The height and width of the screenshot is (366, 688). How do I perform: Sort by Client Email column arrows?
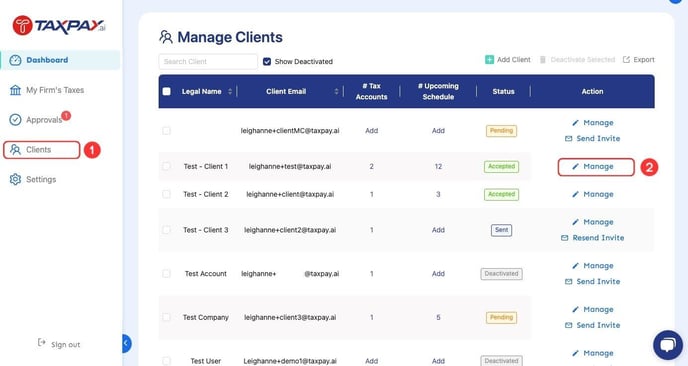pos(337,91)
